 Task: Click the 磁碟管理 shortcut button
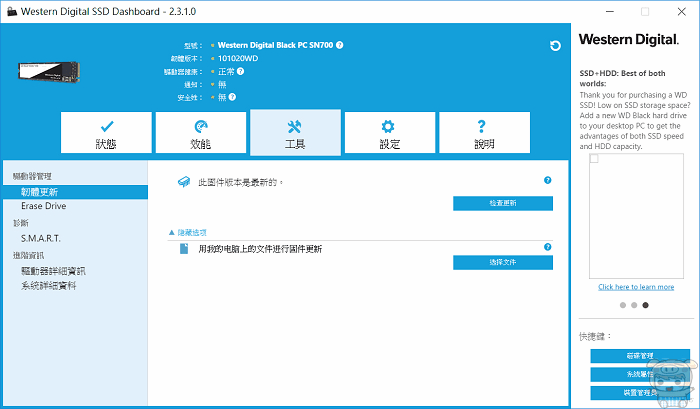pyautogui.click(x=640, y=356)
